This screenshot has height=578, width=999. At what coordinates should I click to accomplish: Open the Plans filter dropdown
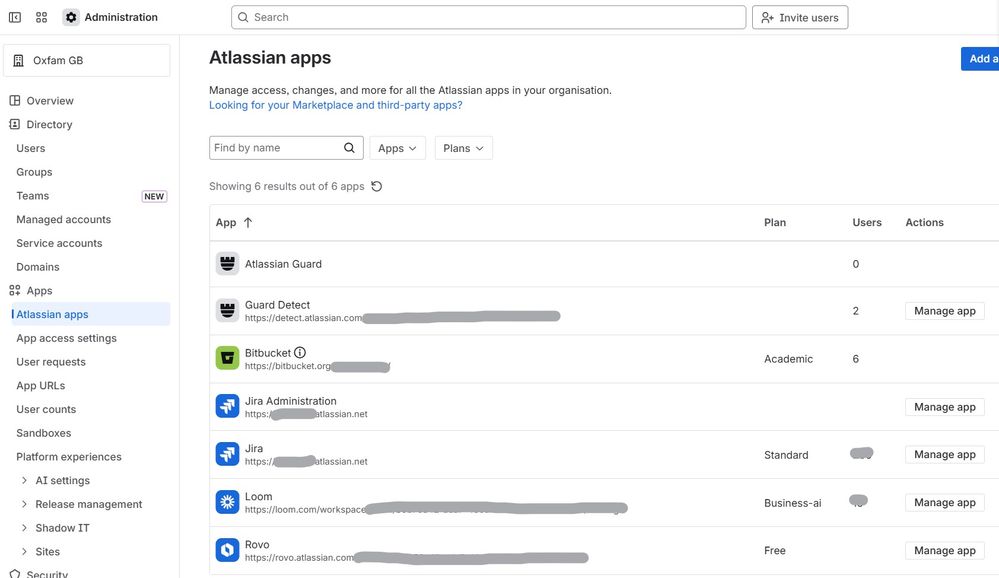[463, 148]
